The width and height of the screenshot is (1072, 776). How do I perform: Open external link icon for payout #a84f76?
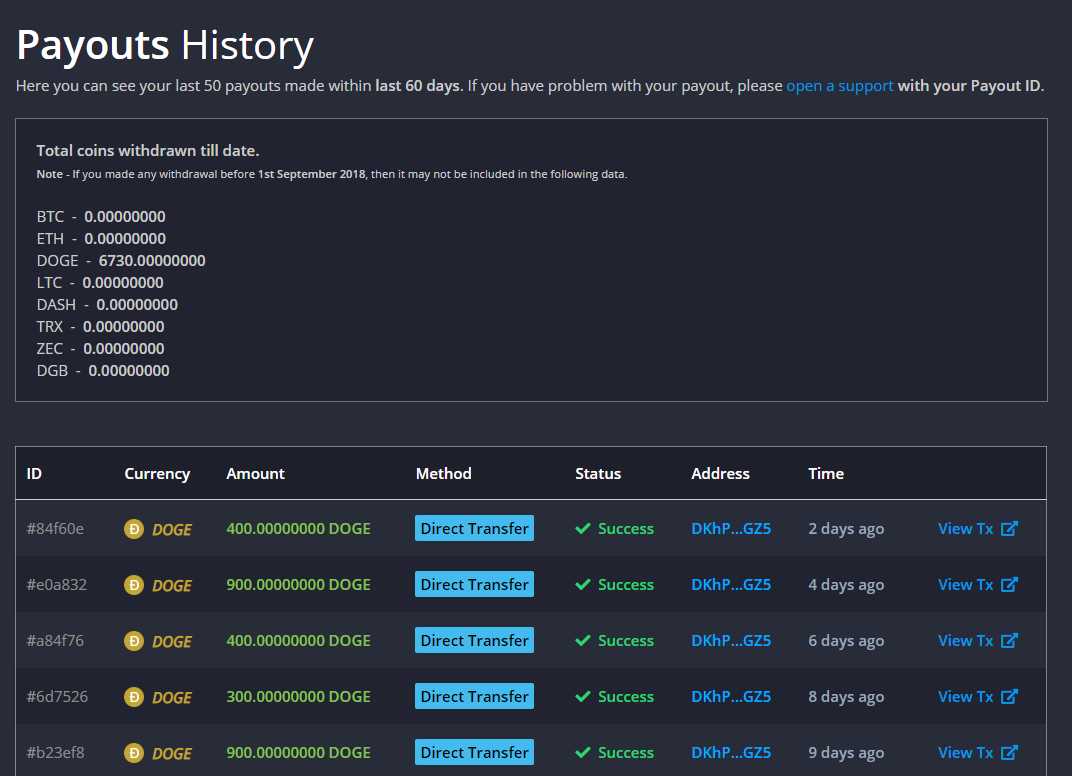tap(1010, 641)
